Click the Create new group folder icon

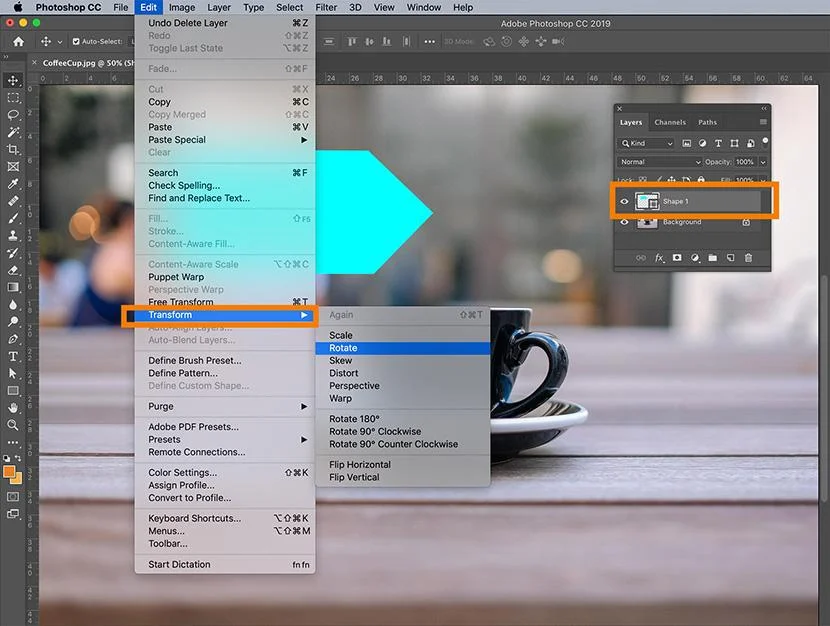(x=712, y=258)
